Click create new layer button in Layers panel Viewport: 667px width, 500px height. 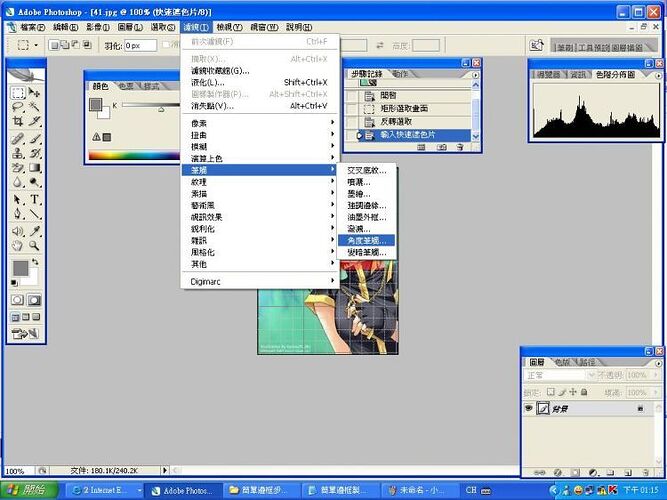coord(628,472)
